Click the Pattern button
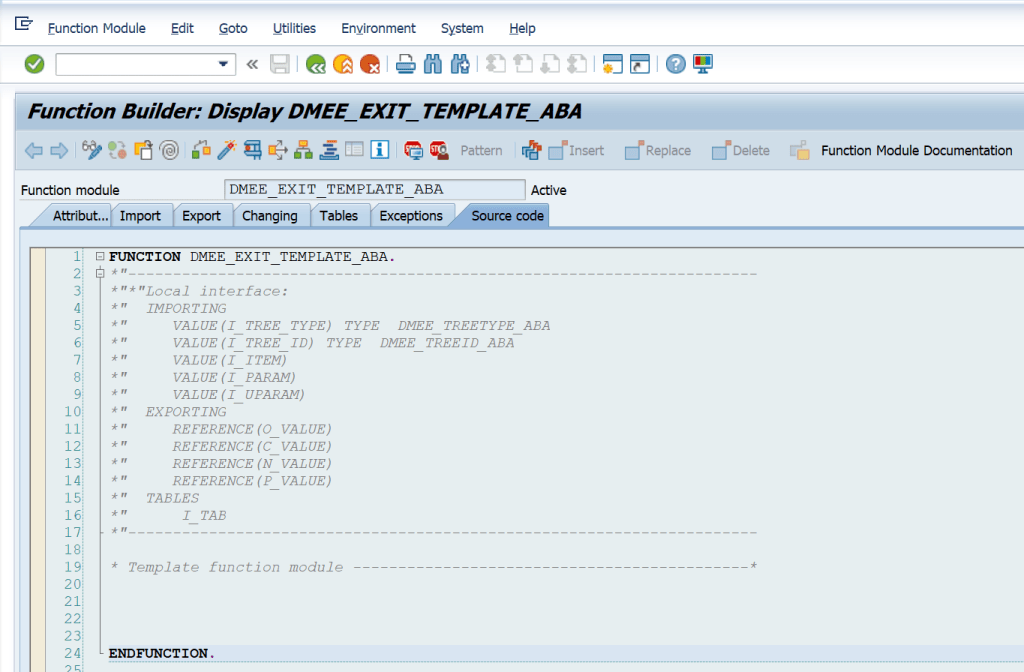This screenshot has width=1024, height=672. point(481,150)
